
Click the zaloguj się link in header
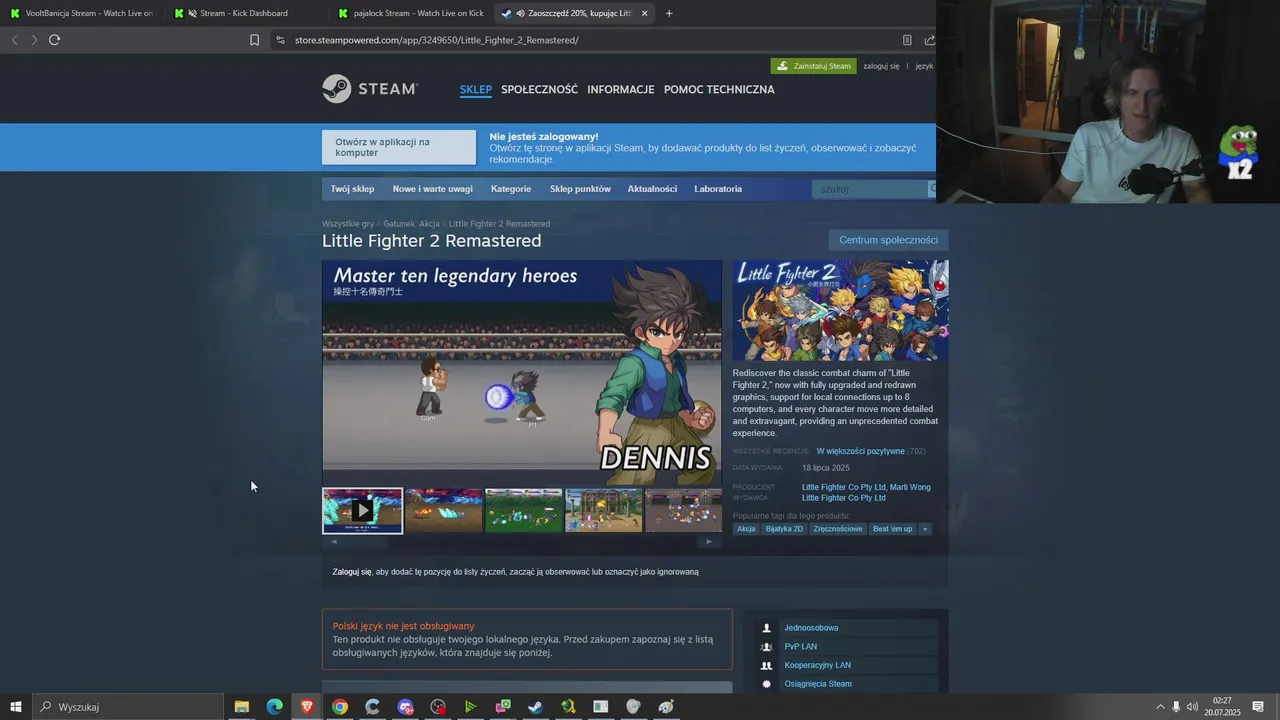881,66
